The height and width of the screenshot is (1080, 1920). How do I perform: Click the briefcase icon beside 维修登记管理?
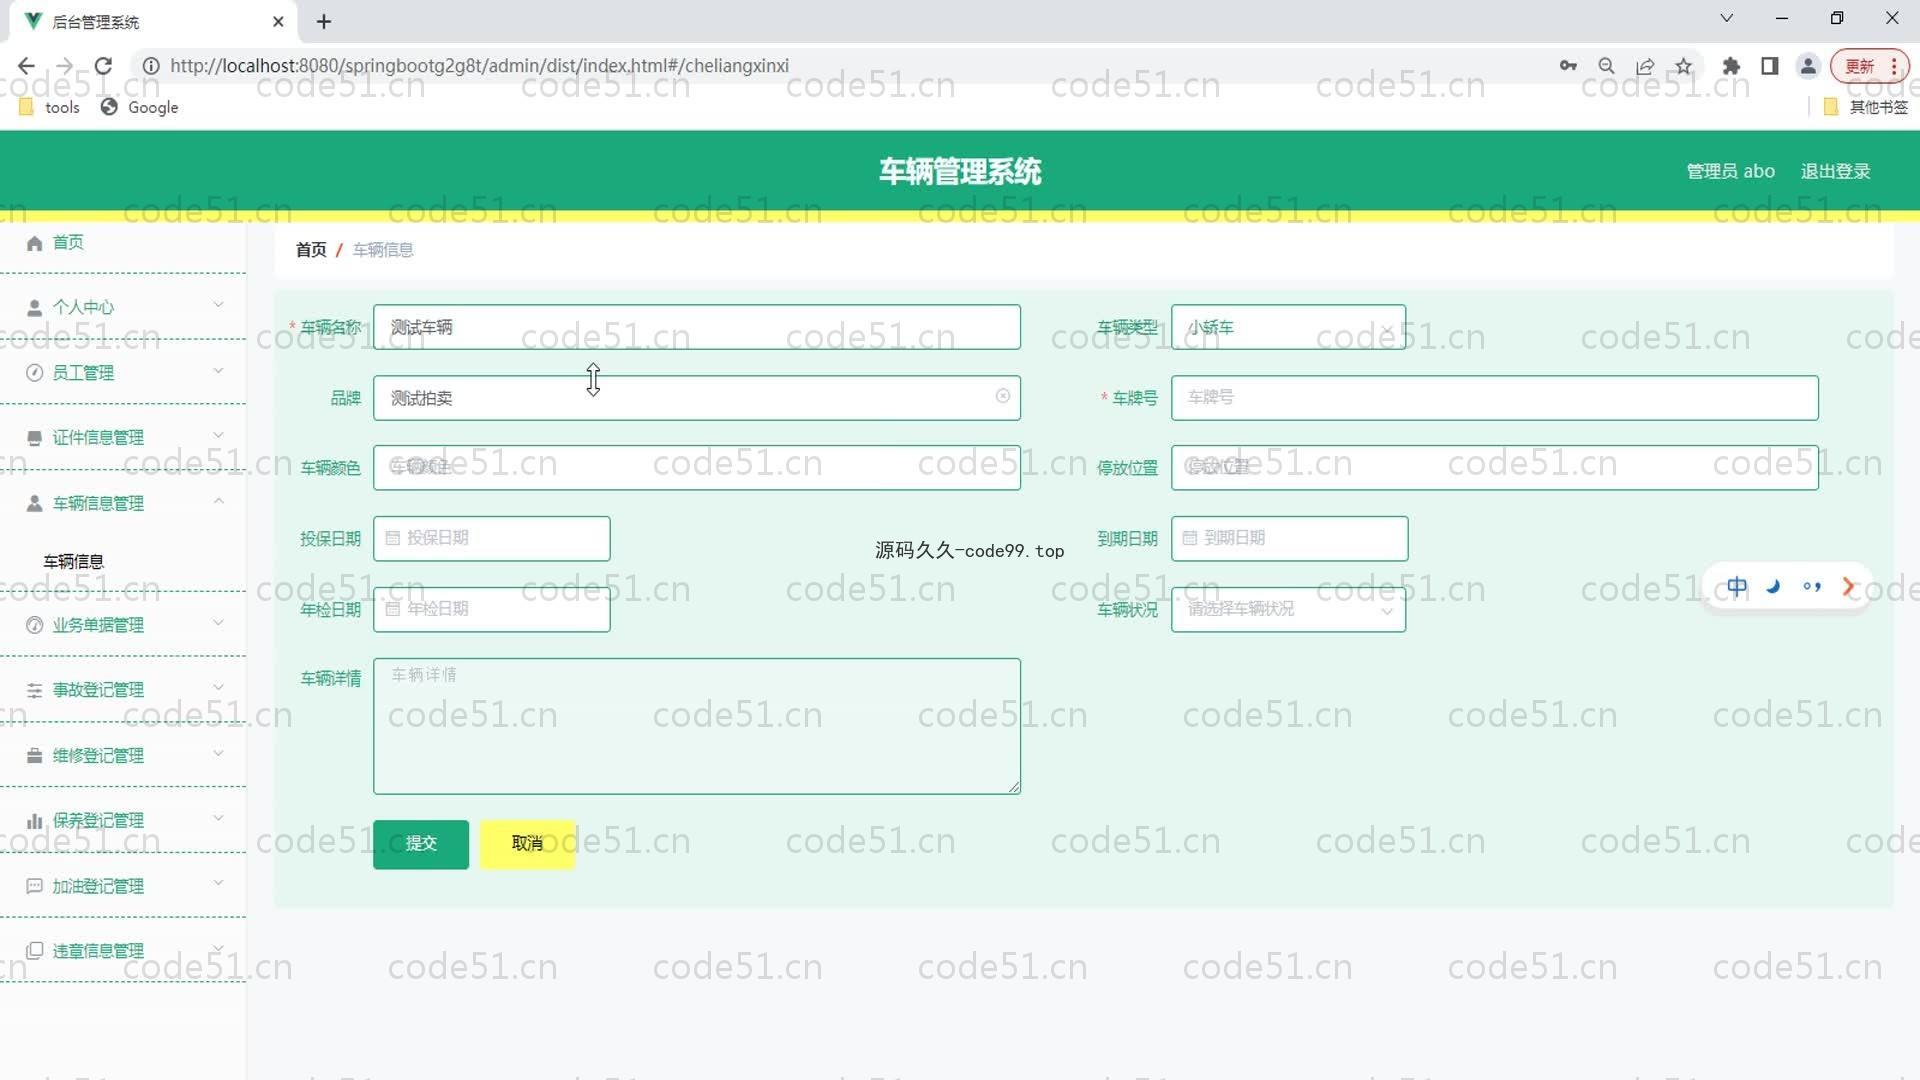[35, 756]
